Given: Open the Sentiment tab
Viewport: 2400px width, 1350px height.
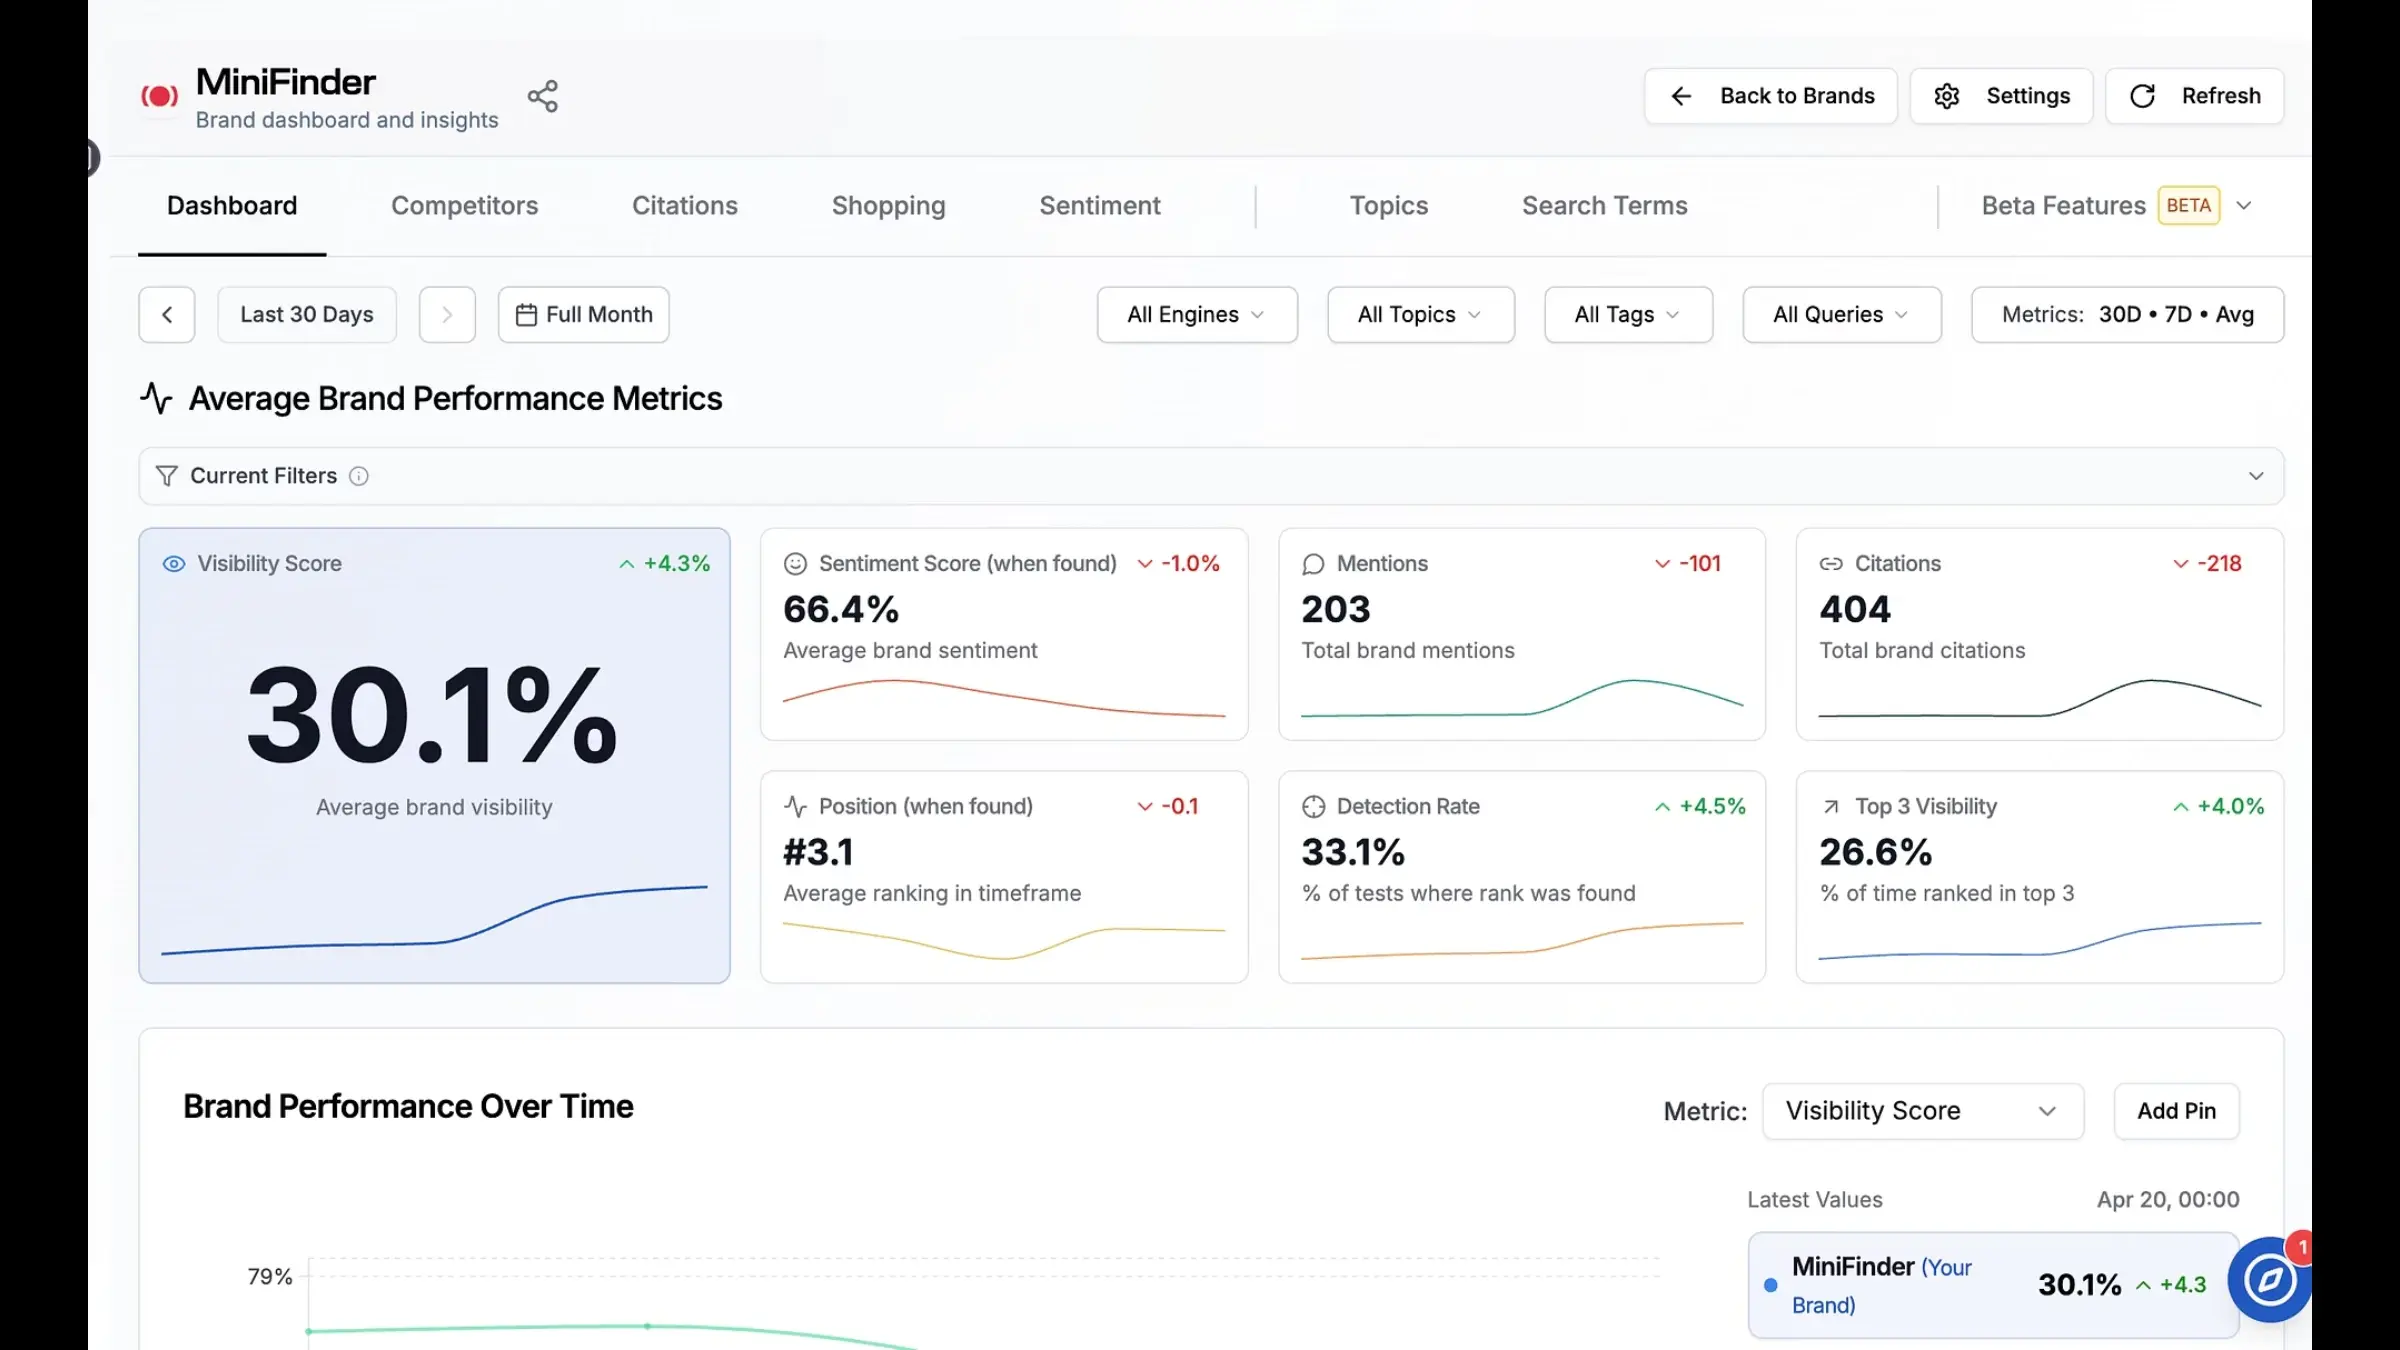Looking at the screenshot, I should 1100,206.
